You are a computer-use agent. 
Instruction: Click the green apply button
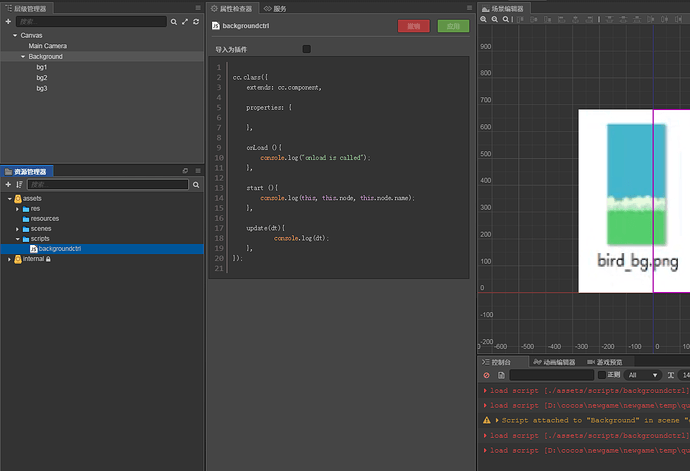pyautogui.click(x=452, y=26)
